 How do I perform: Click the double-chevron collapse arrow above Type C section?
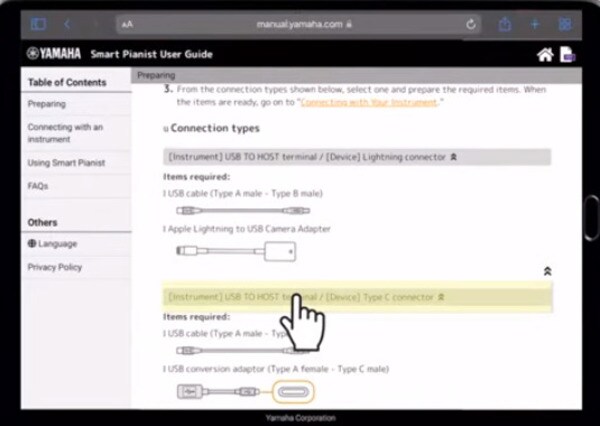point(547,271)
